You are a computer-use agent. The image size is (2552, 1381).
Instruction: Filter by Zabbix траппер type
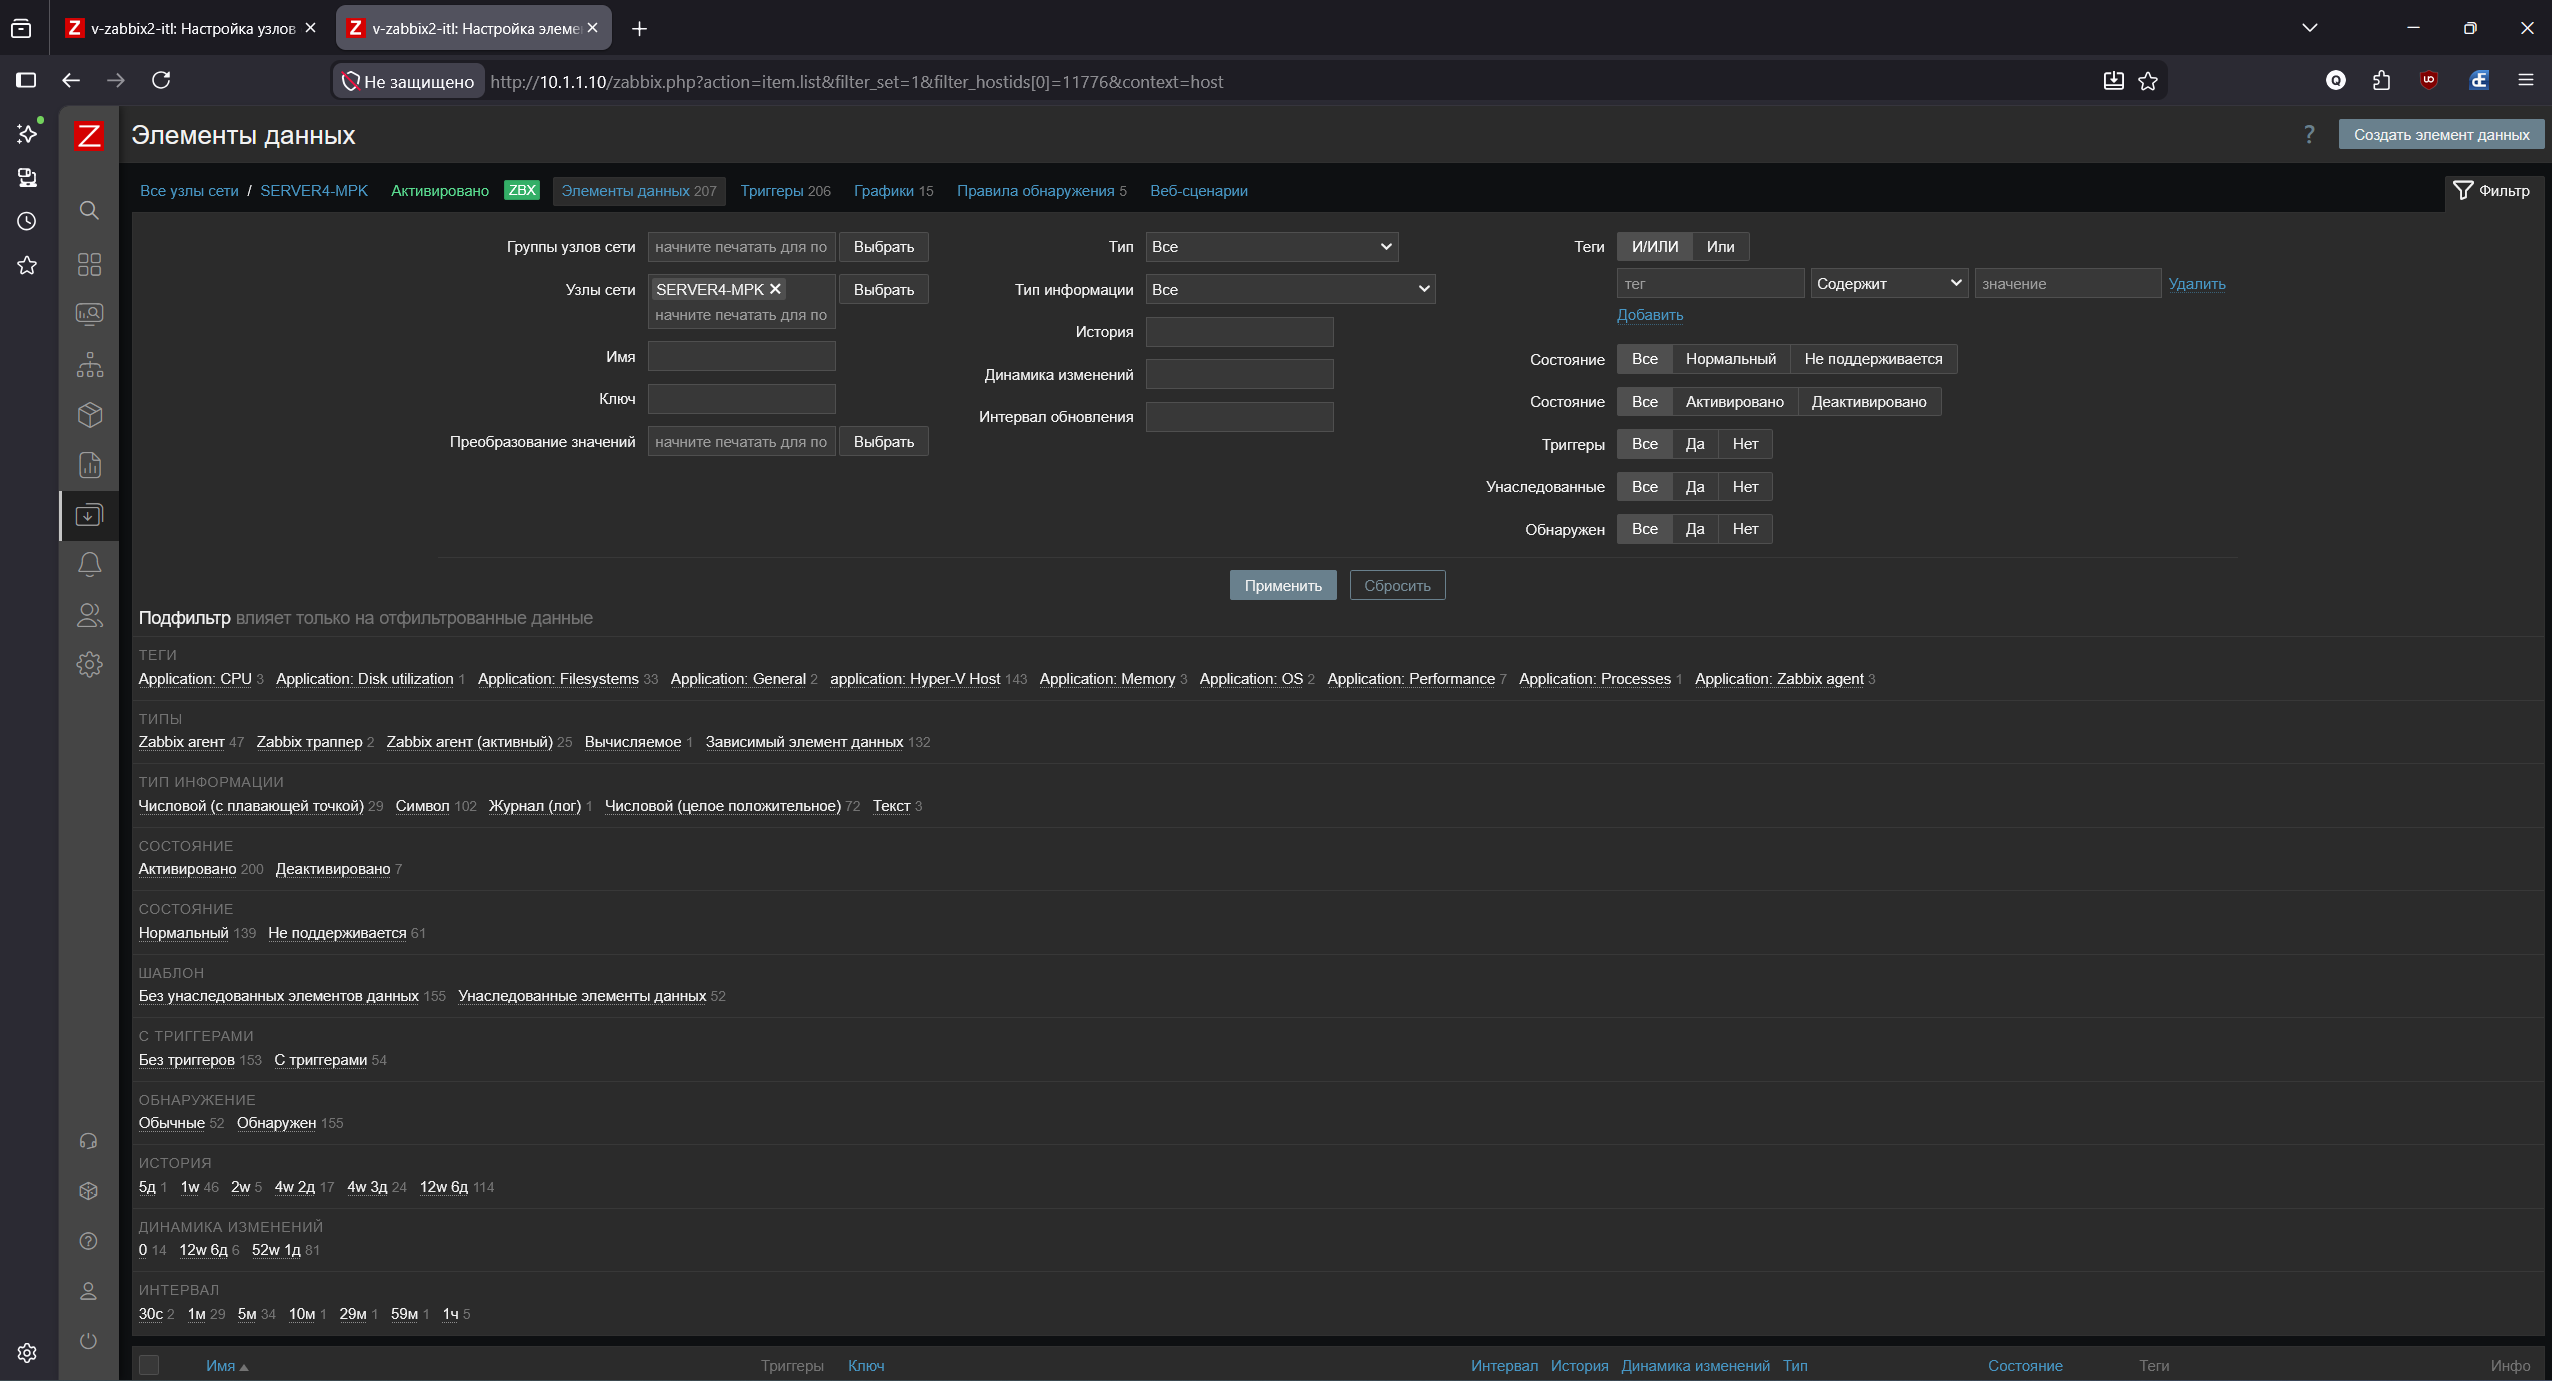tap(309, 742)
